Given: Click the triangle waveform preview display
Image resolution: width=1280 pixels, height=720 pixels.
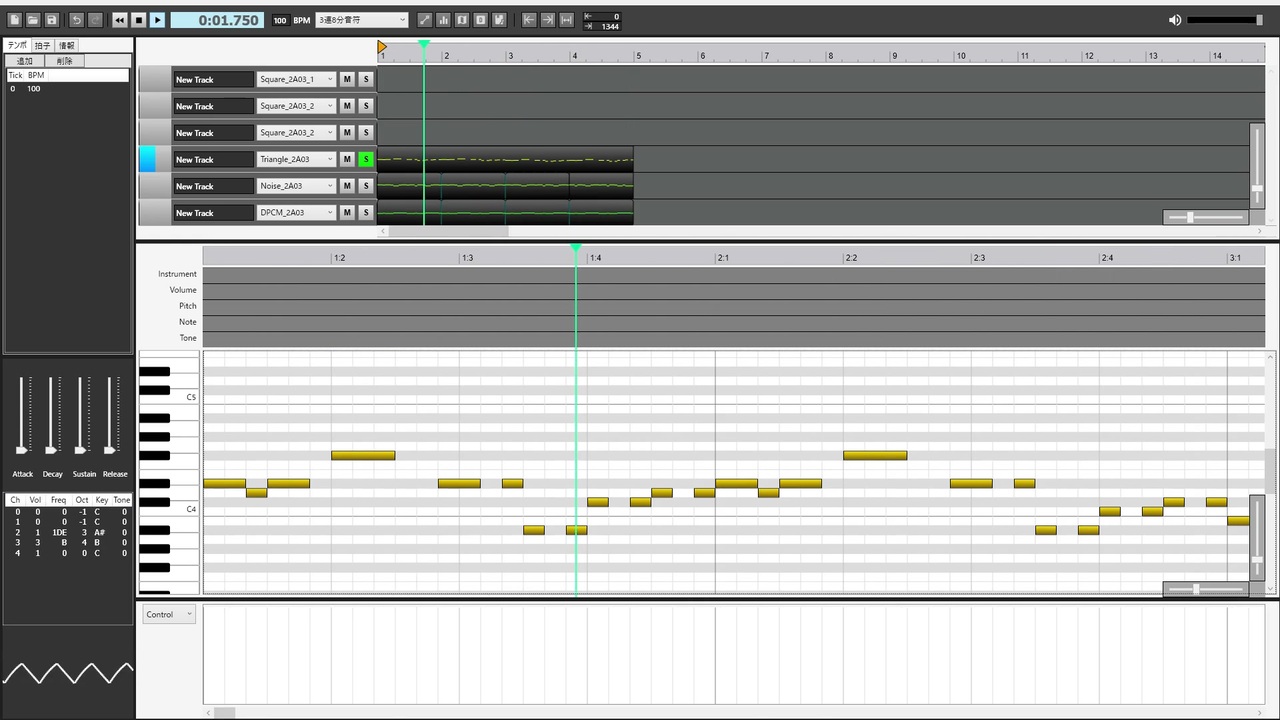Looking at the screenshot, I should 67,672.
